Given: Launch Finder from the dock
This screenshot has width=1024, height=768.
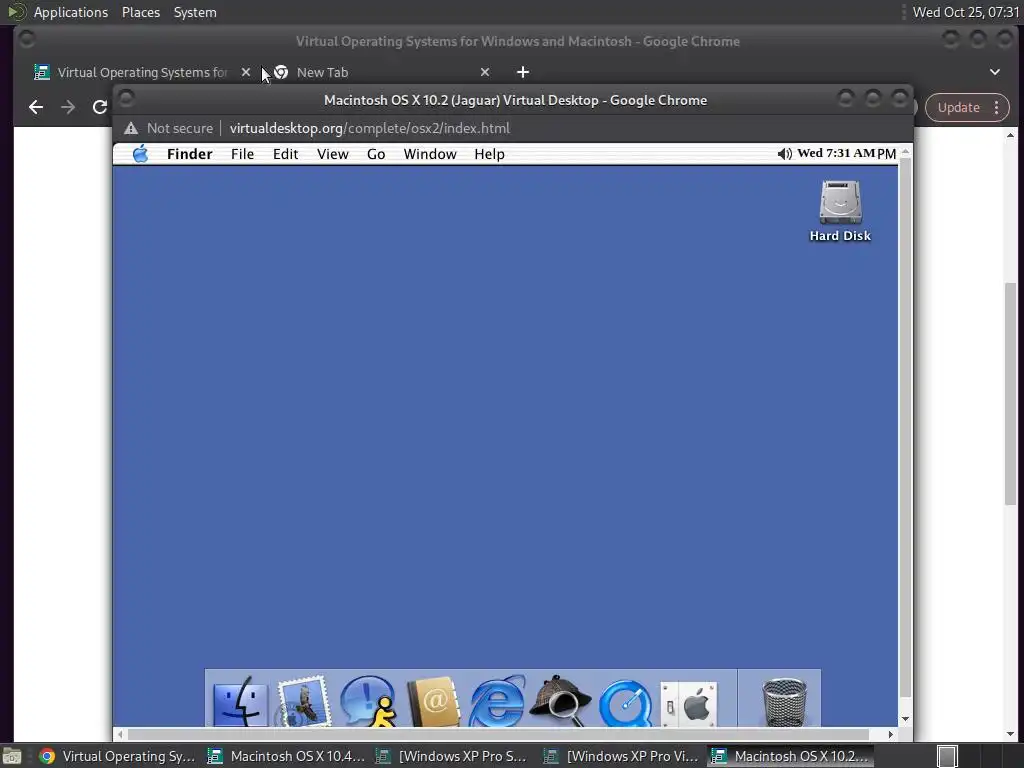Looking at the screenshot, I should tap(240, 703).
